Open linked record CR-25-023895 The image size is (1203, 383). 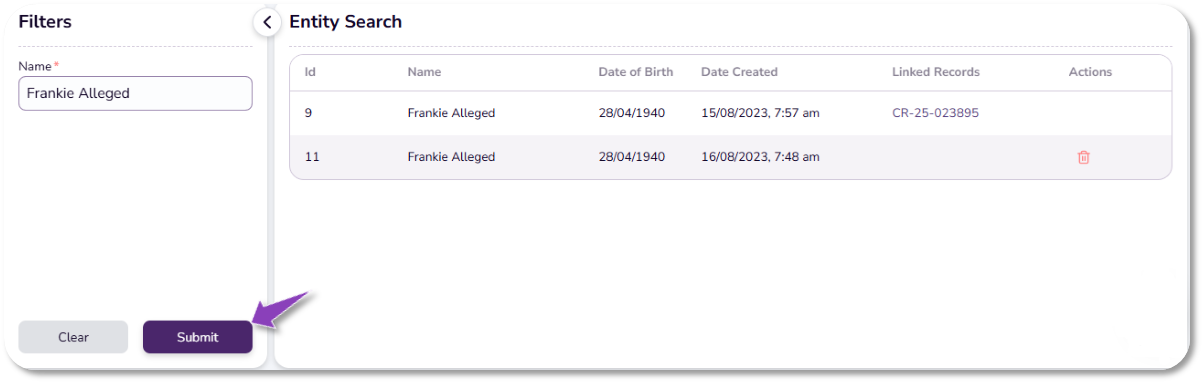coord(935,113)
